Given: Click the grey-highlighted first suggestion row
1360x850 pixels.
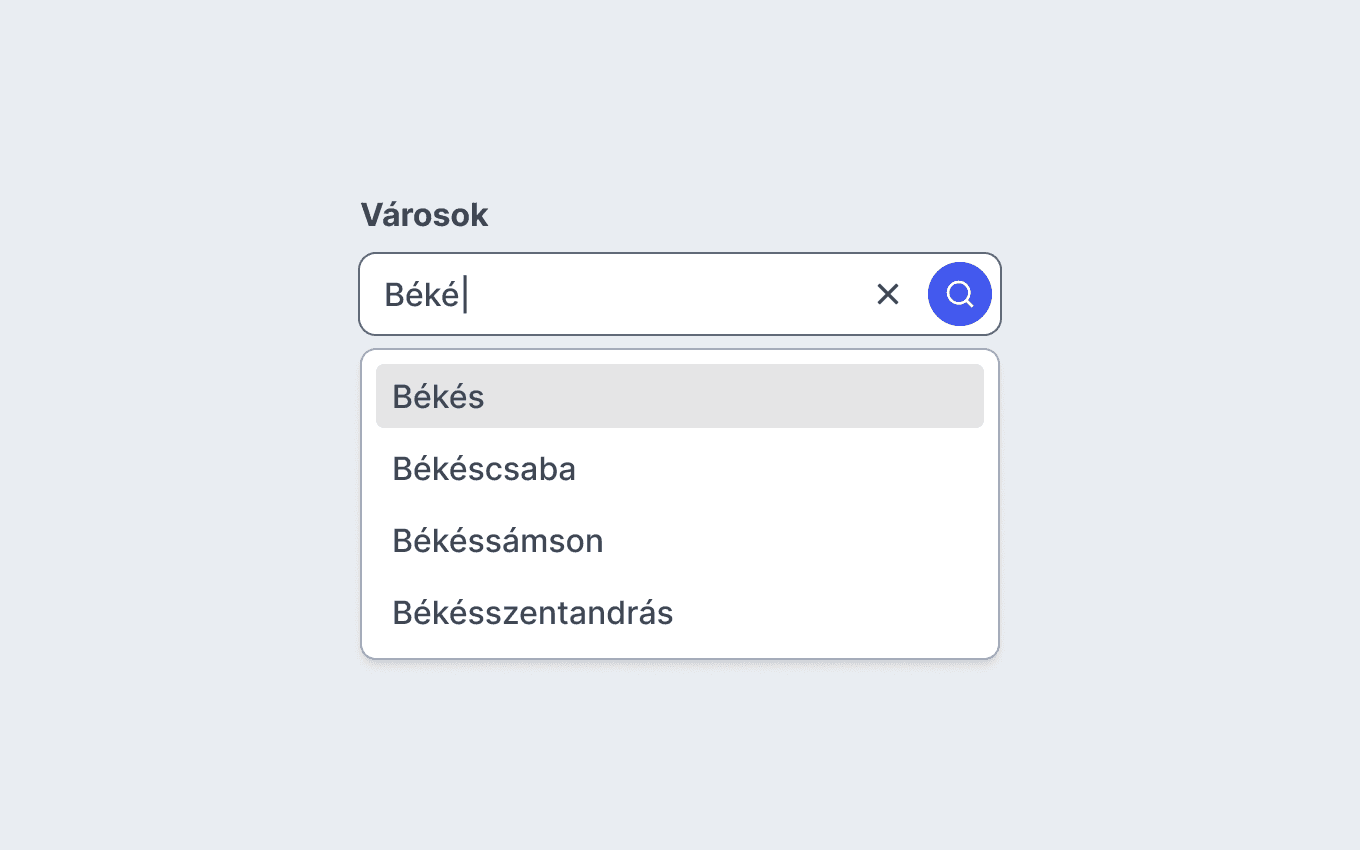Looking at the screenshot, I should point(680,396).
